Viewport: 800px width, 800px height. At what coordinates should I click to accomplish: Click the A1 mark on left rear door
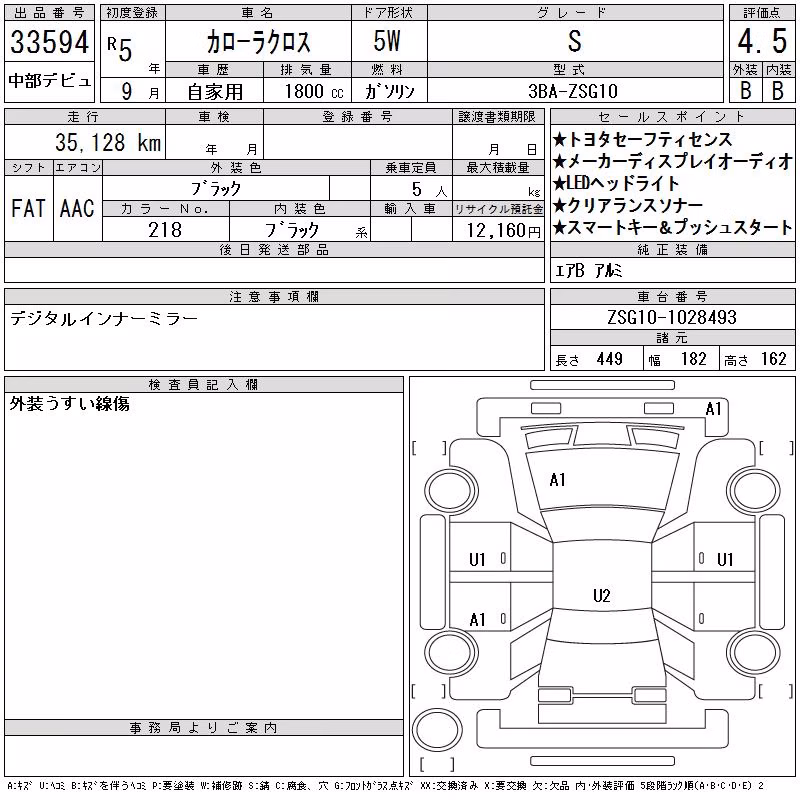(x=477, y=620)
